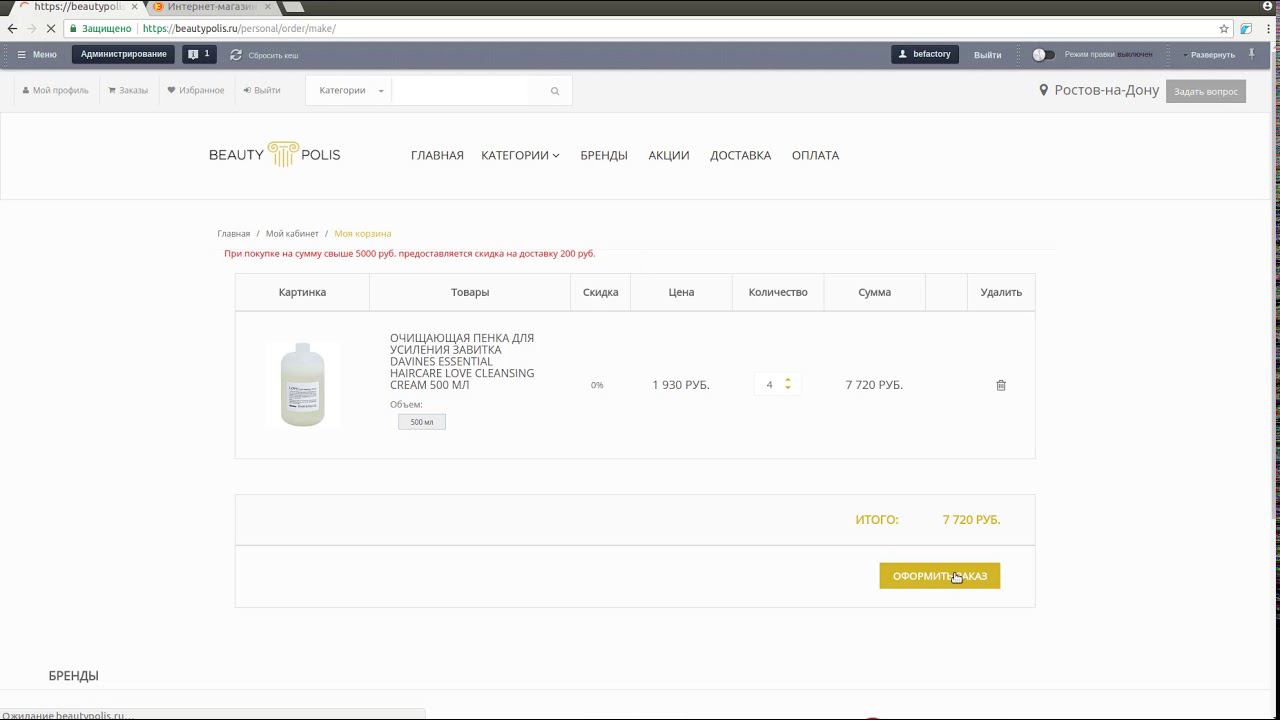The image size is (1280, 720).
Task: Click the Количество column header
Action: (x=778, y=292)
